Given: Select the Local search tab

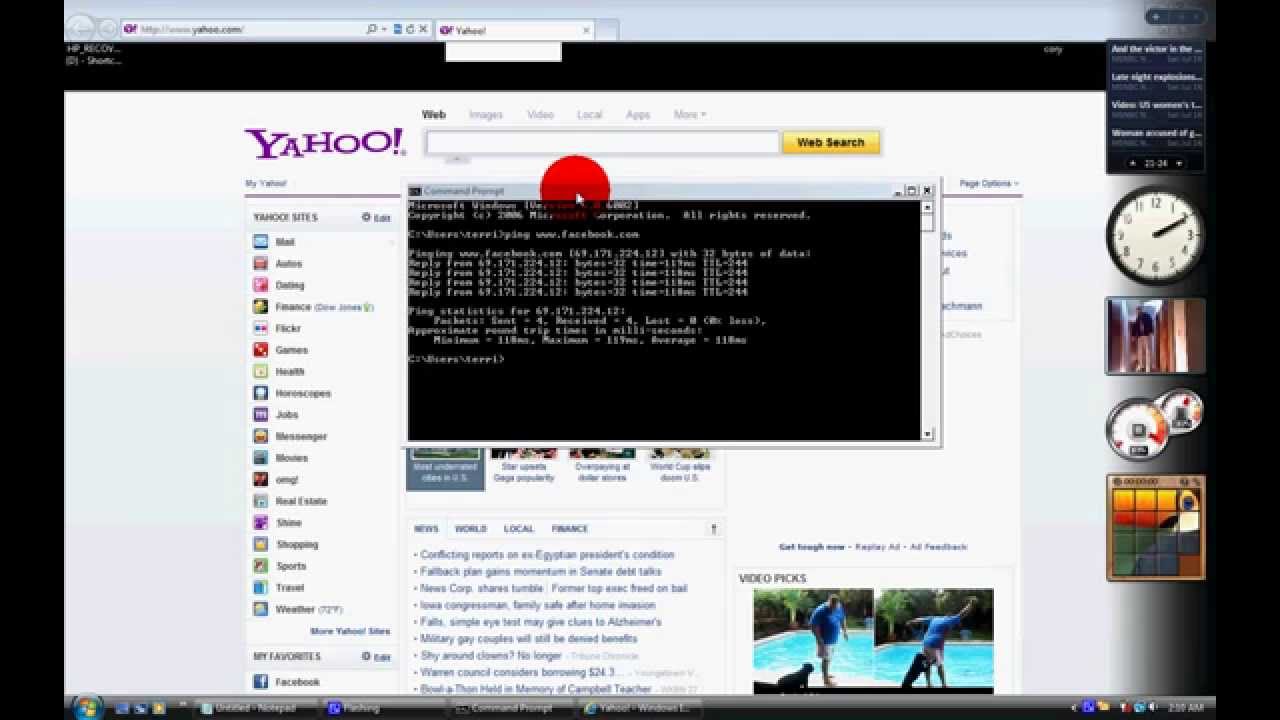Looking at the screenshot, I should (x=590, y=115).
